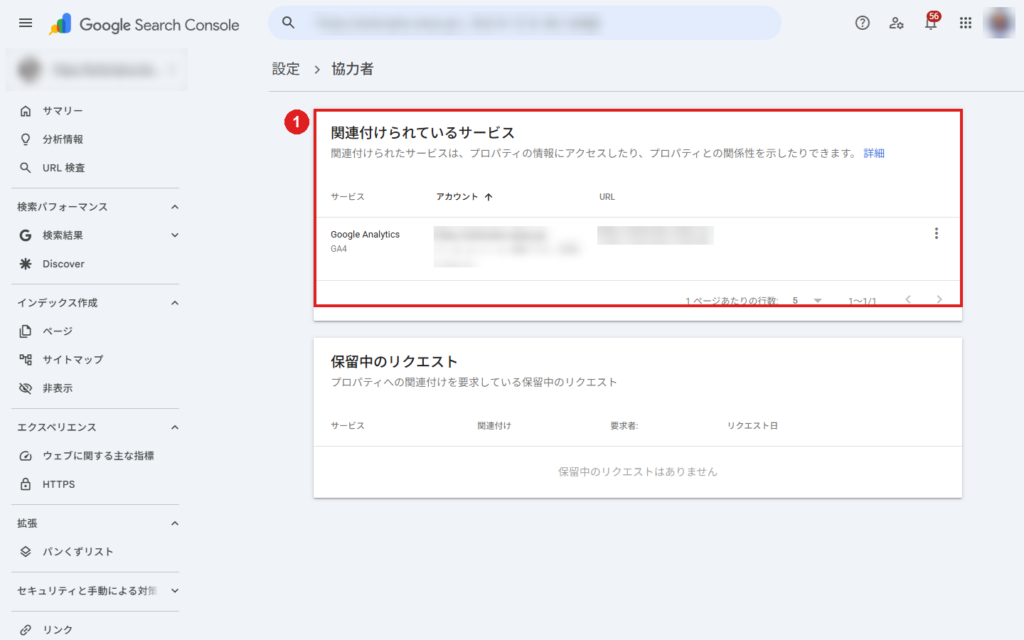
Task: Open users and permissions icon
Action: pos(896,24)
